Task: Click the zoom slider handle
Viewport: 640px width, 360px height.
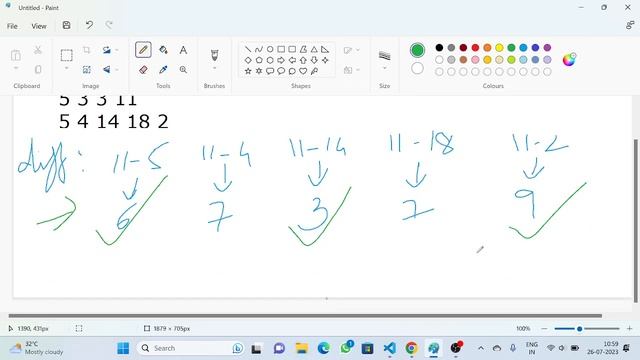Action: [579, 329]
